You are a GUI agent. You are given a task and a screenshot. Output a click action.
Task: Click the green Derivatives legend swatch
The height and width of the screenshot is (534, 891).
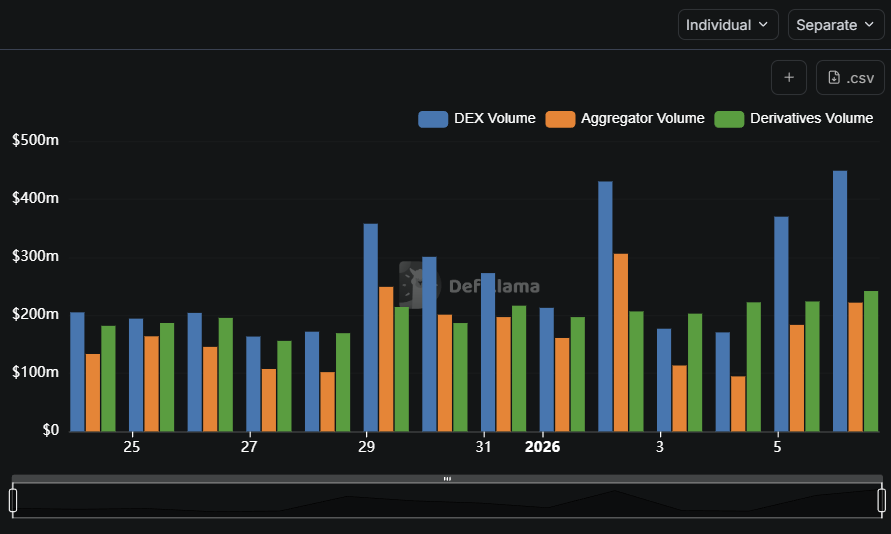(729, 119)
